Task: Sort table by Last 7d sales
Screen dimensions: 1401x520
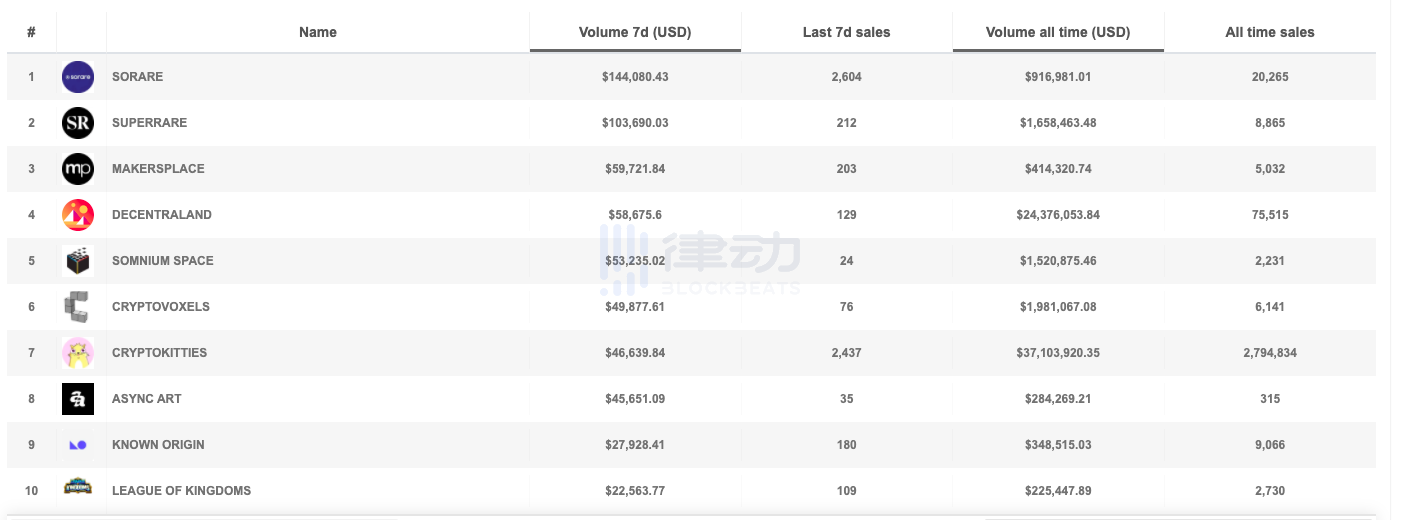Action: pos(846,32)
